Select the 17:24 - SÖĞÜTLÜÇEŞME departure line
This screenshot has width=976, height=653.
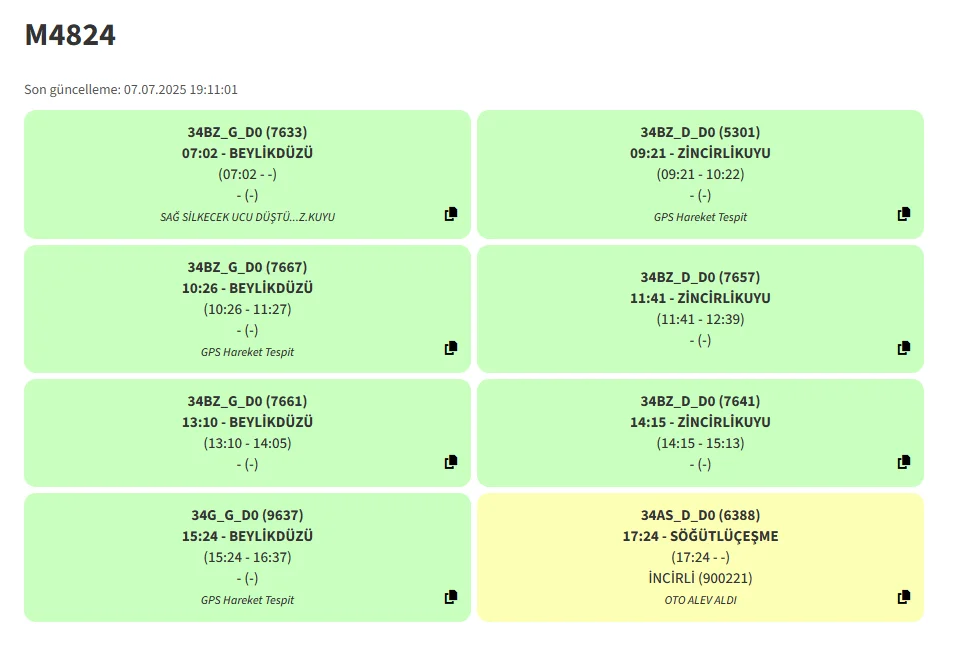(700, 536)
